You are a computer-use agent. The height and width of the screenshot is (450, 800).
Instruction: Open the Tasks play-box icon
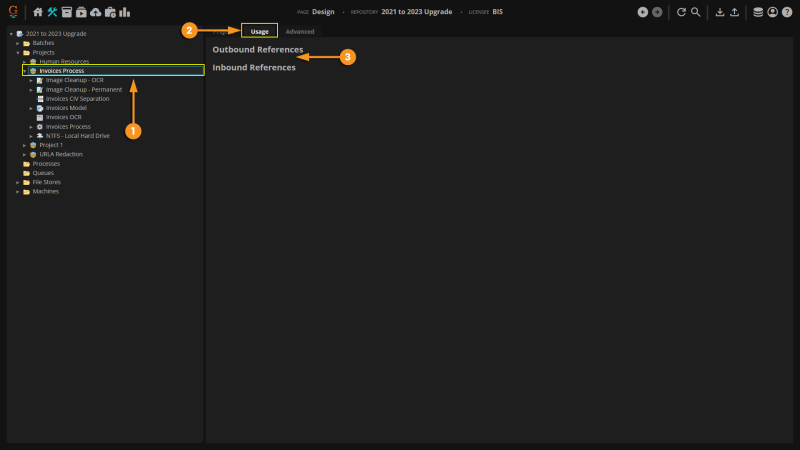click(x=81, y=12)
